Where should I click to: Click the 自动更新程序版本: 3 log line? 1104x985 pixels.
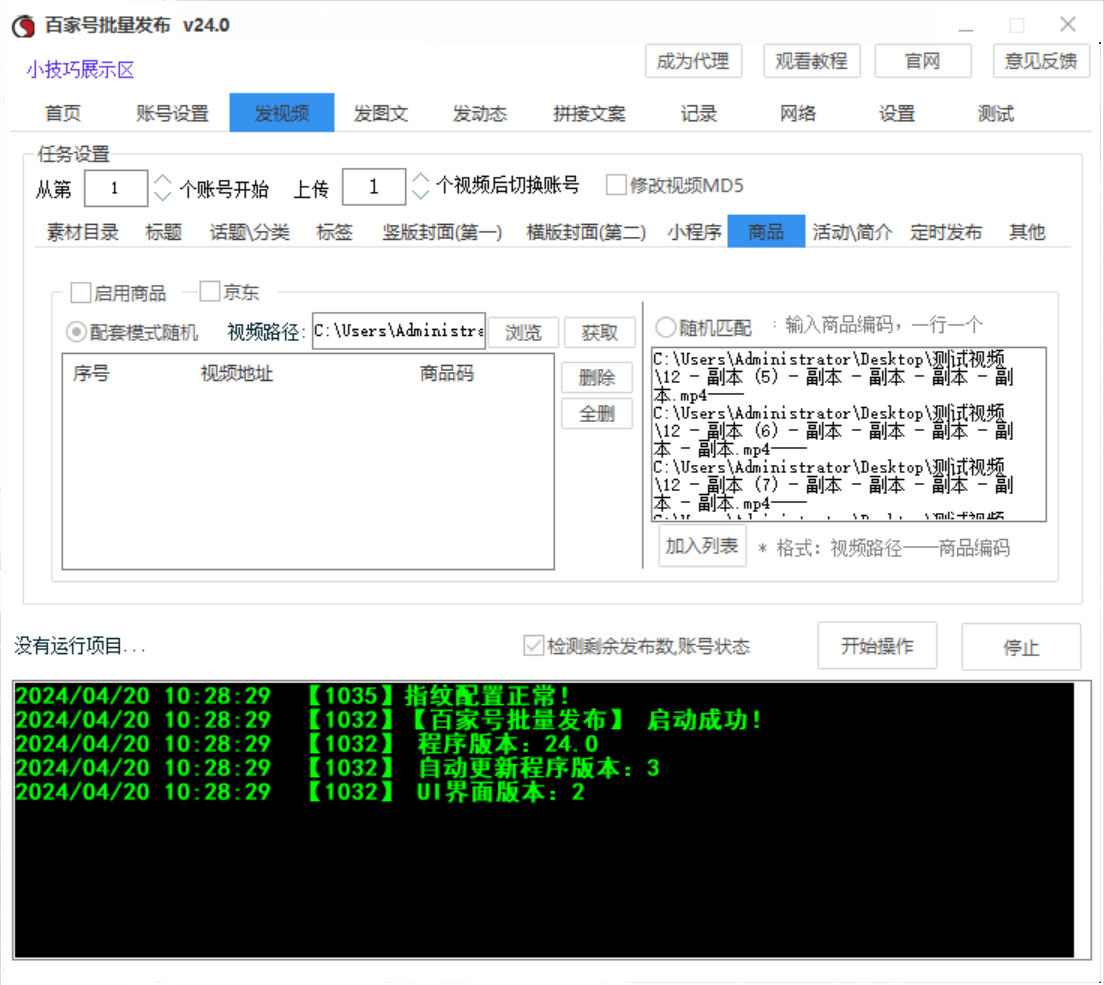tap(338, 767)
